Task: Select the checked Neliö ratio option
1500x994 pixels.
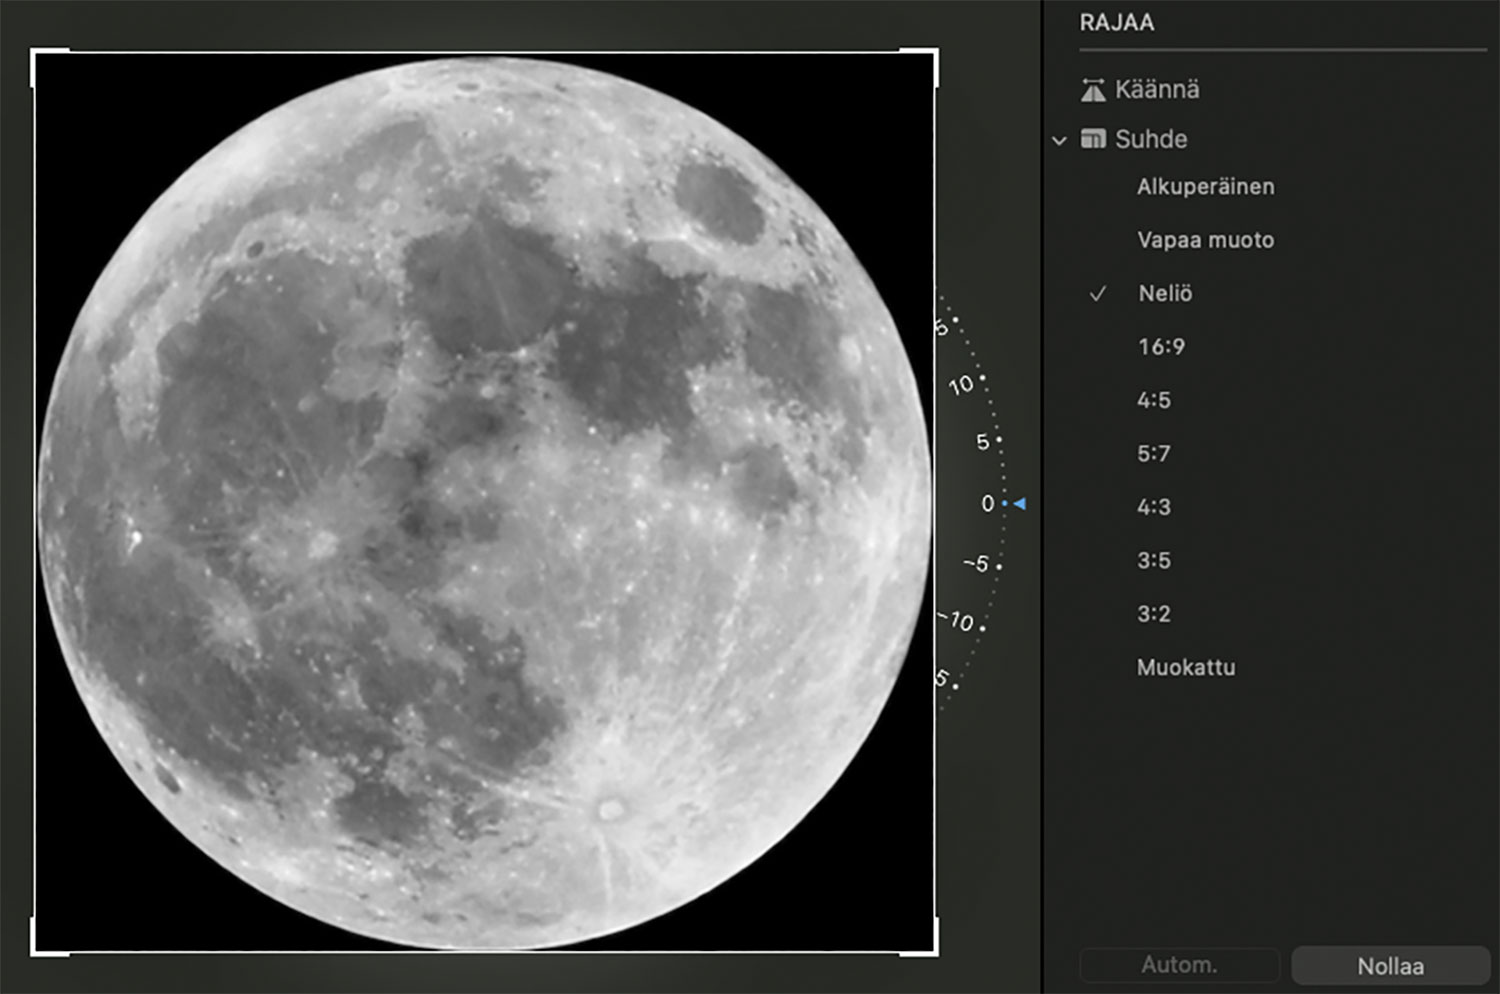Action: click(x=1165, y=294)
